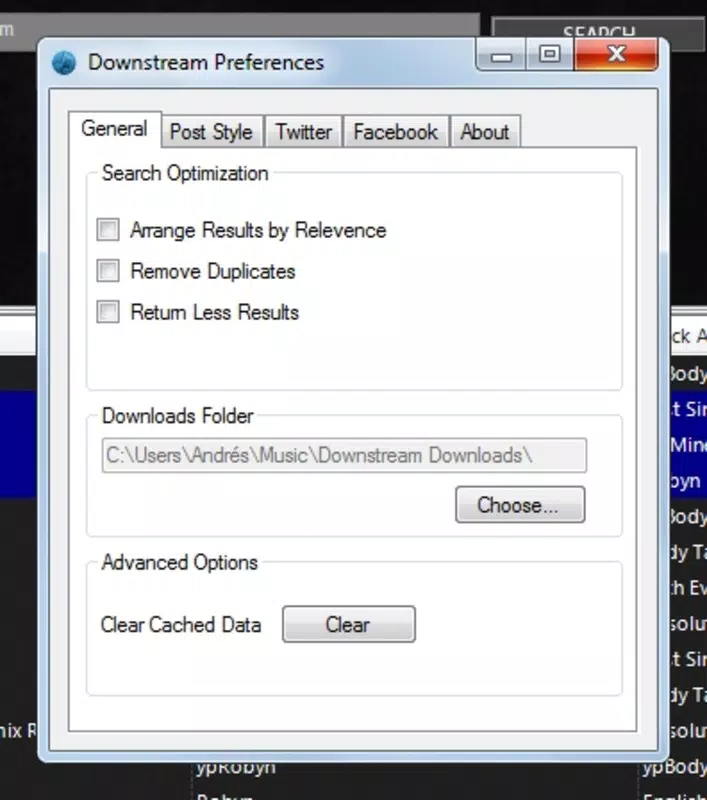
Task: Check the Return Less Results option
Action: (108, 312)
